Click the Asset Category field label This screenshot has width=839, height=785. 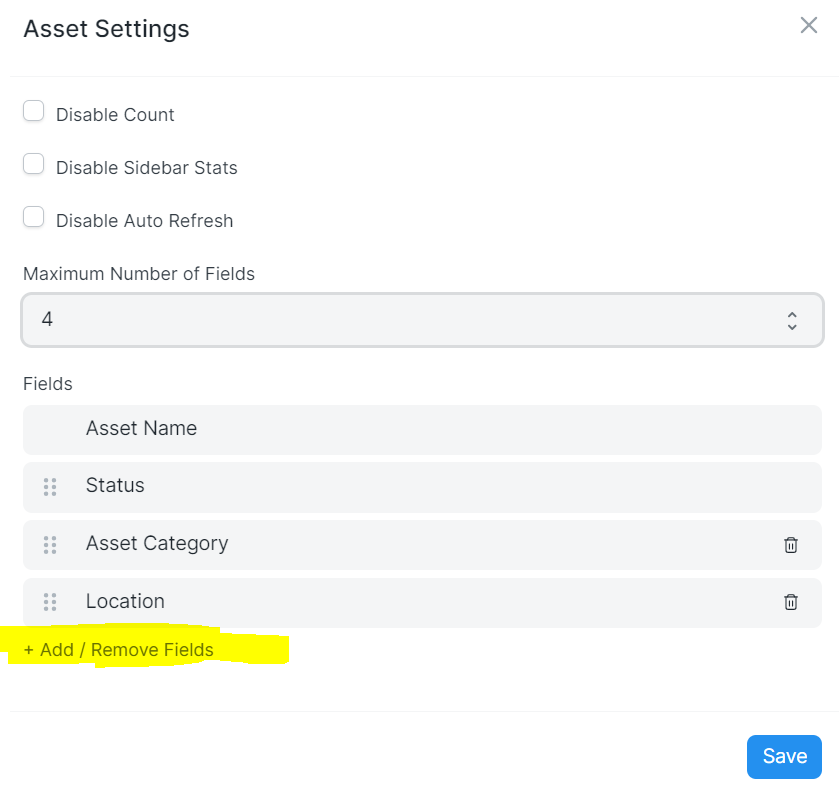point(157,543)
